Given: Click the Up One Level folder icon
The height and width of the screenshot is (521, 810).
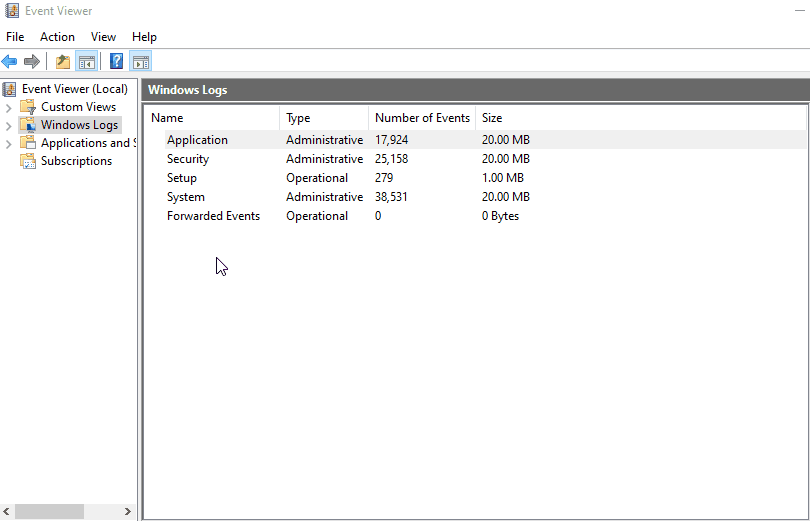Looking at the screenshot, I should (63, 61).
